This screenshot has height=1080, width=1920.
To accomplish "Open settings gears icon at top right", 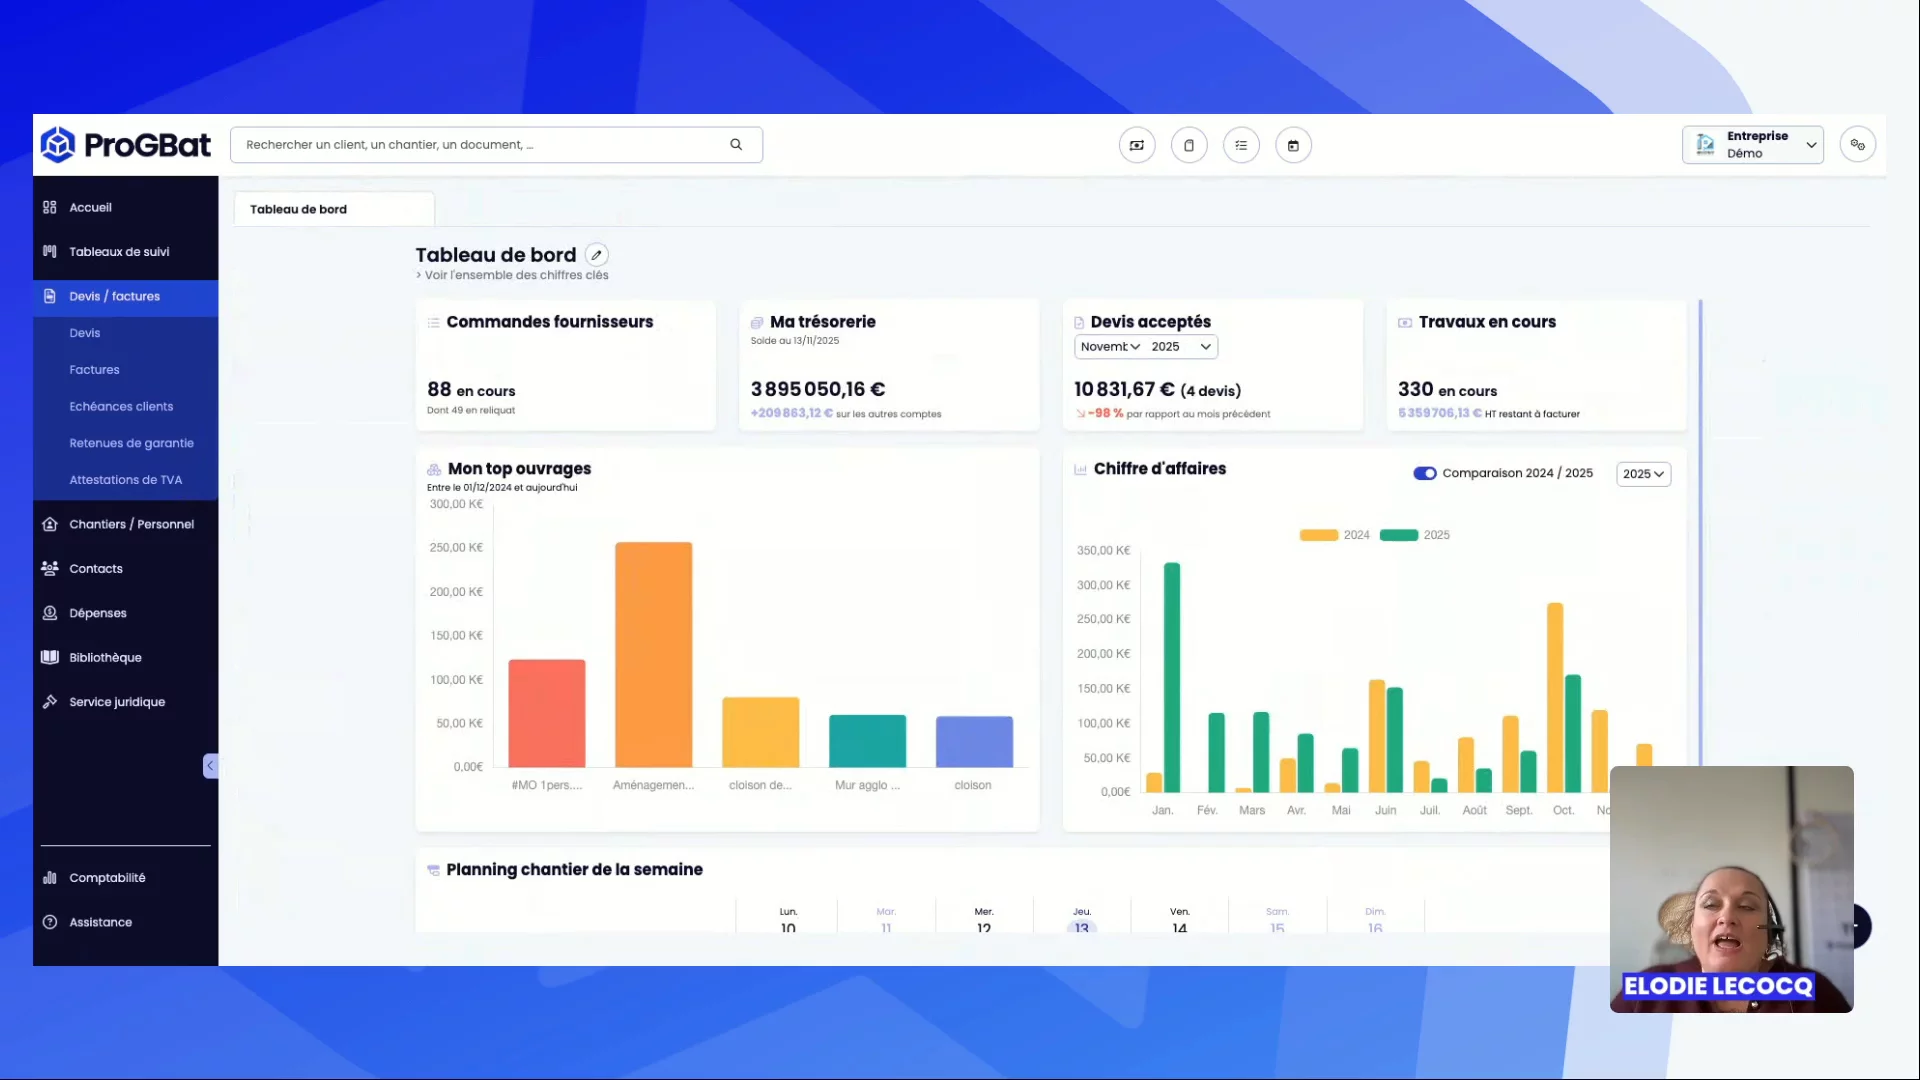I will (x=1857, y=145).
